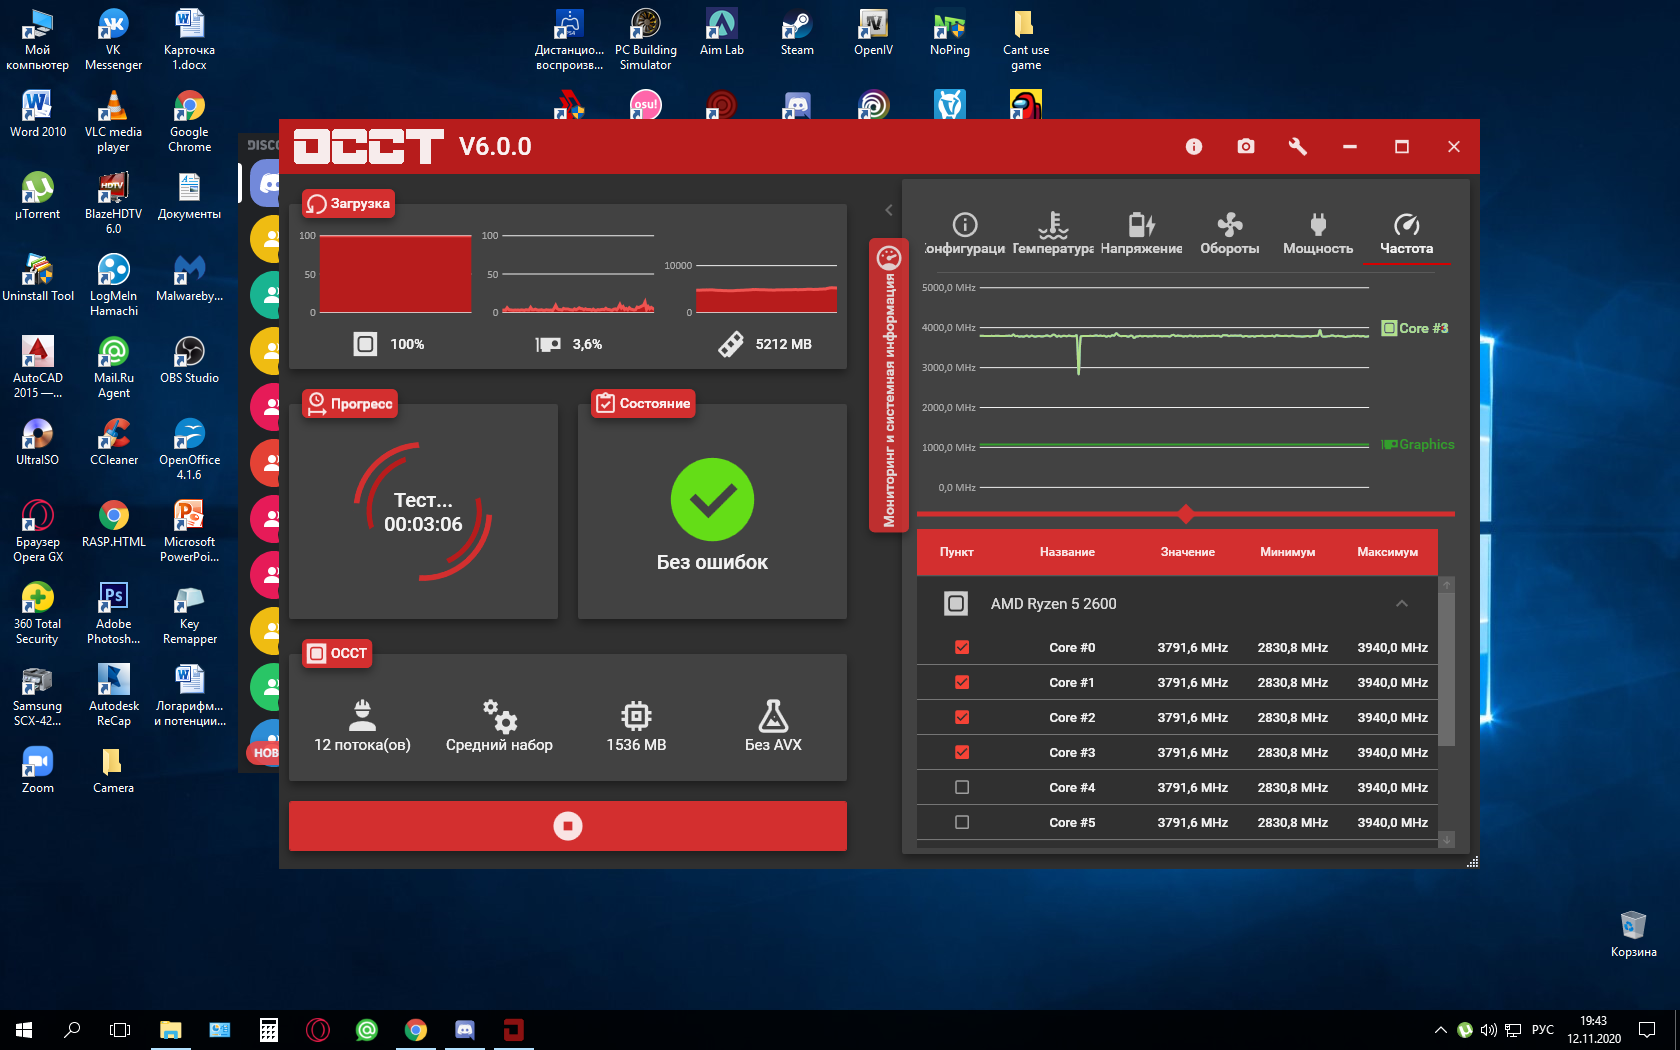Viewport: 1680px width, 1050px height.
Task: Select the Adobe Photoshop desktop shortcut
Action: tap(113, 613)
